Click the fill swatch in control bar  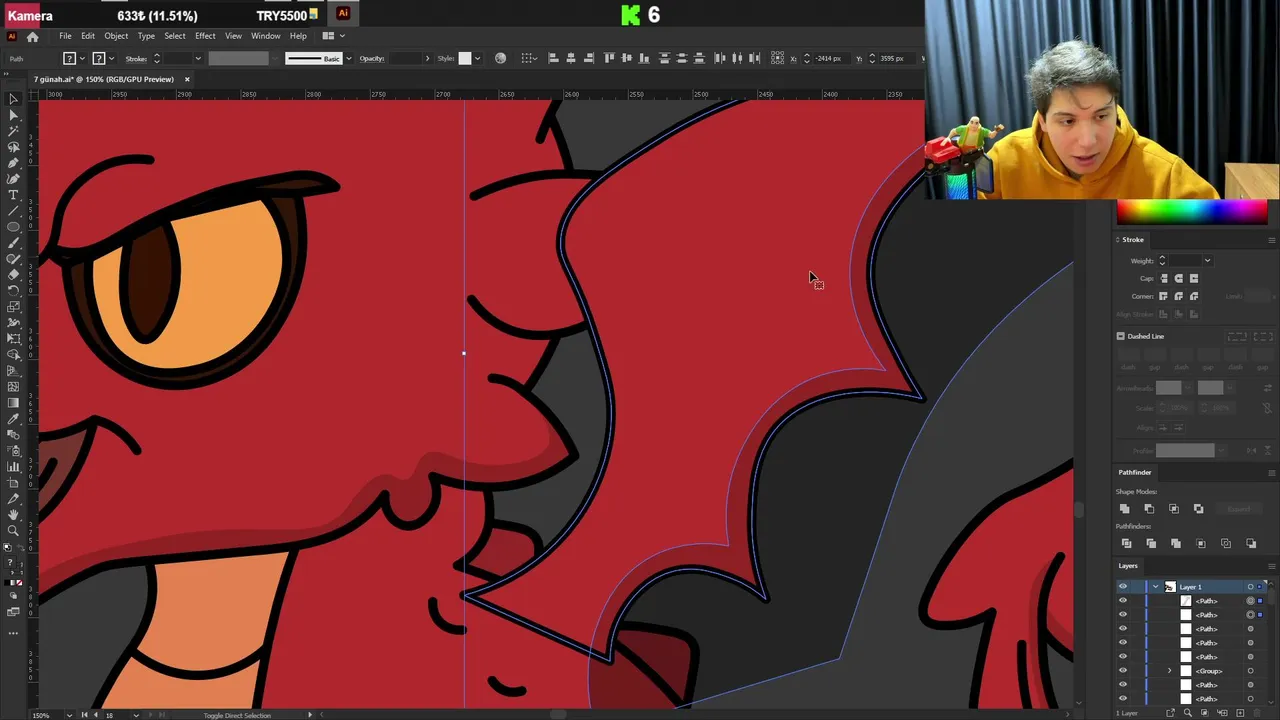(69, 58)
